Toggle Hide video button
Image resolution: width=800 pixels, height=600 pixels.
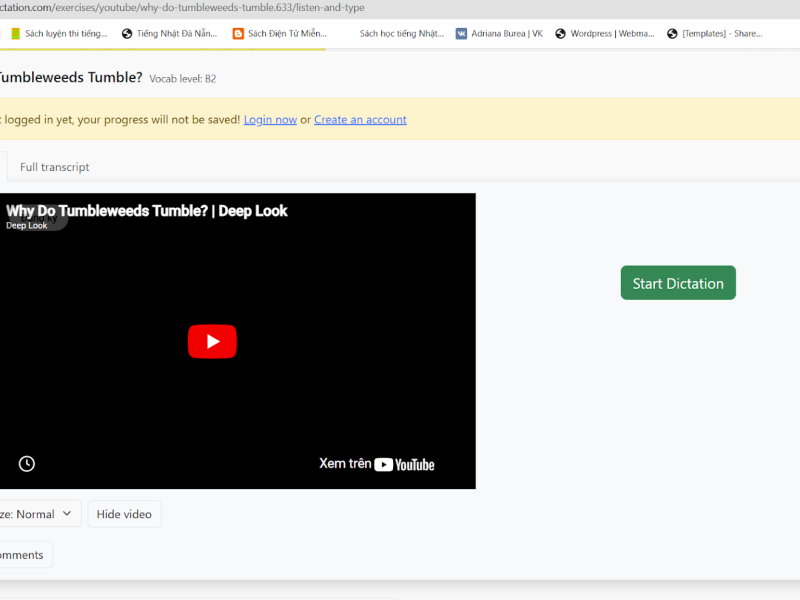[x=124, y=514]
